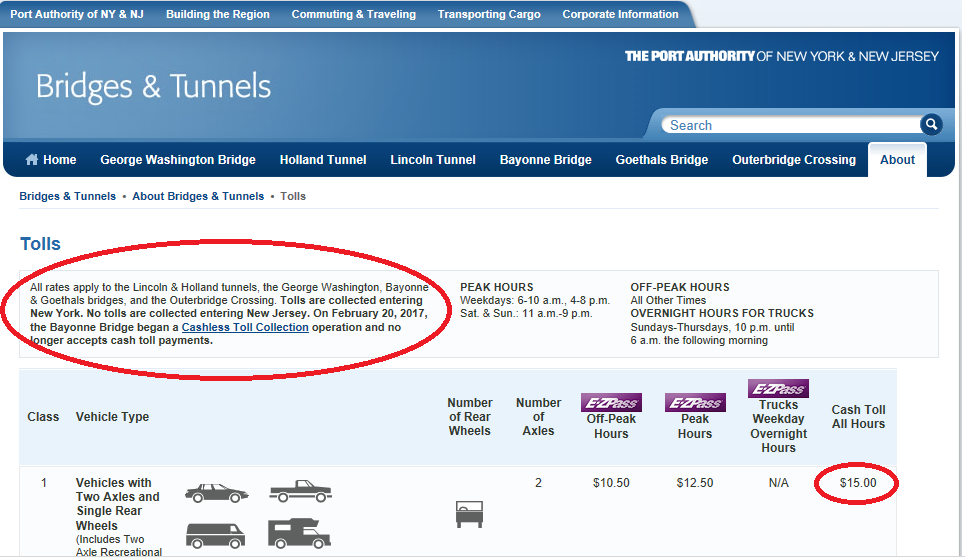Click the OFF-PEAK HOURS heading text

click(x=679, y=287)
